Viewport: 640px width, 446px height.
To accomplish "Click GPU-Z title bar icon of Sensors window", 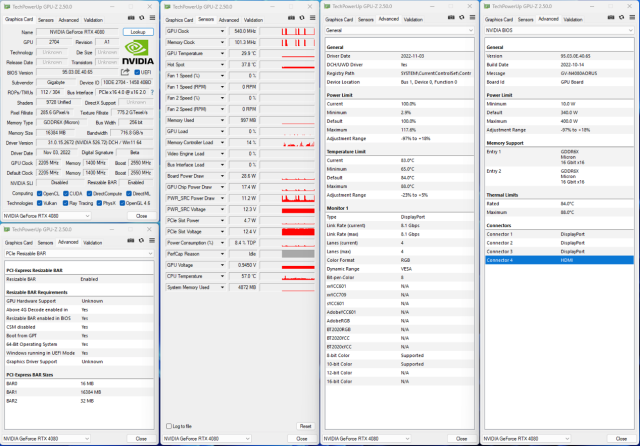I will [x=167, y=7].
